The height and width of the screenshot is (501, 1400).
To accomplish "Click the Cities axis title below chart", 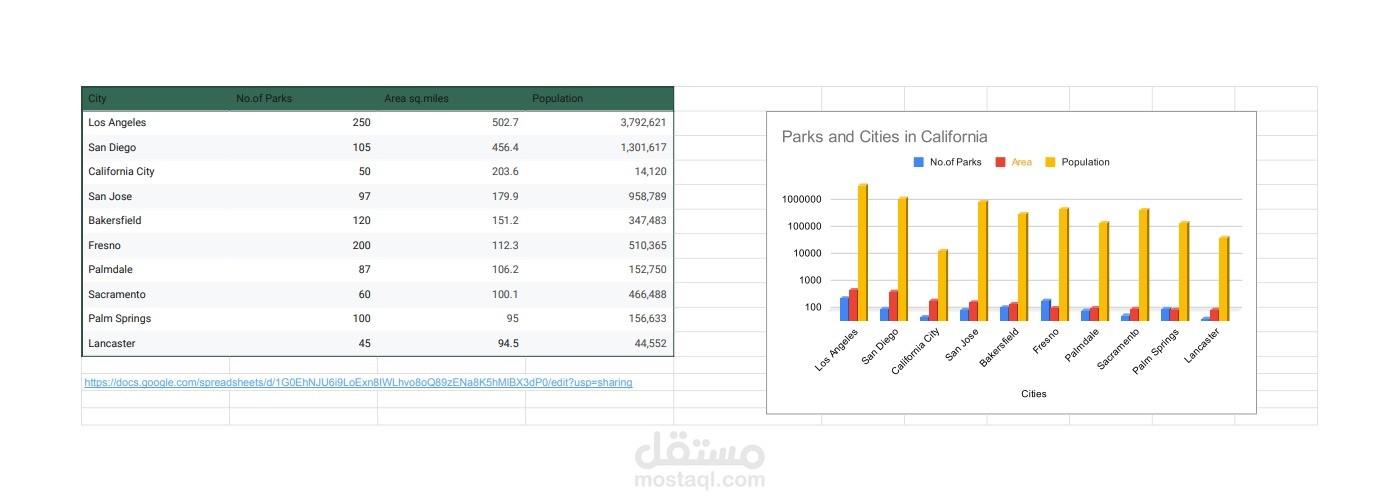I will [x=1034, y=394].
